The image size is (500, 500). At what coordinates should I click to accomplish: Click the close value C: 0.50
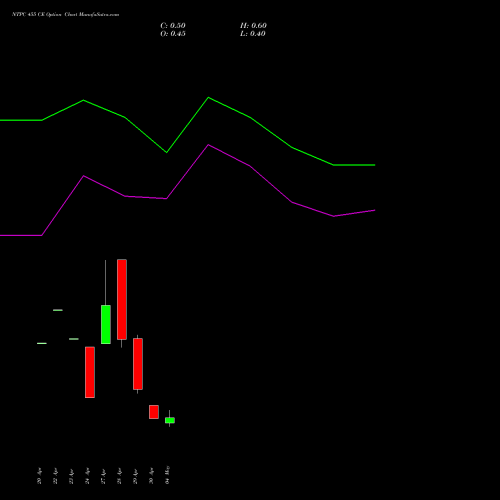pos(173,26)
